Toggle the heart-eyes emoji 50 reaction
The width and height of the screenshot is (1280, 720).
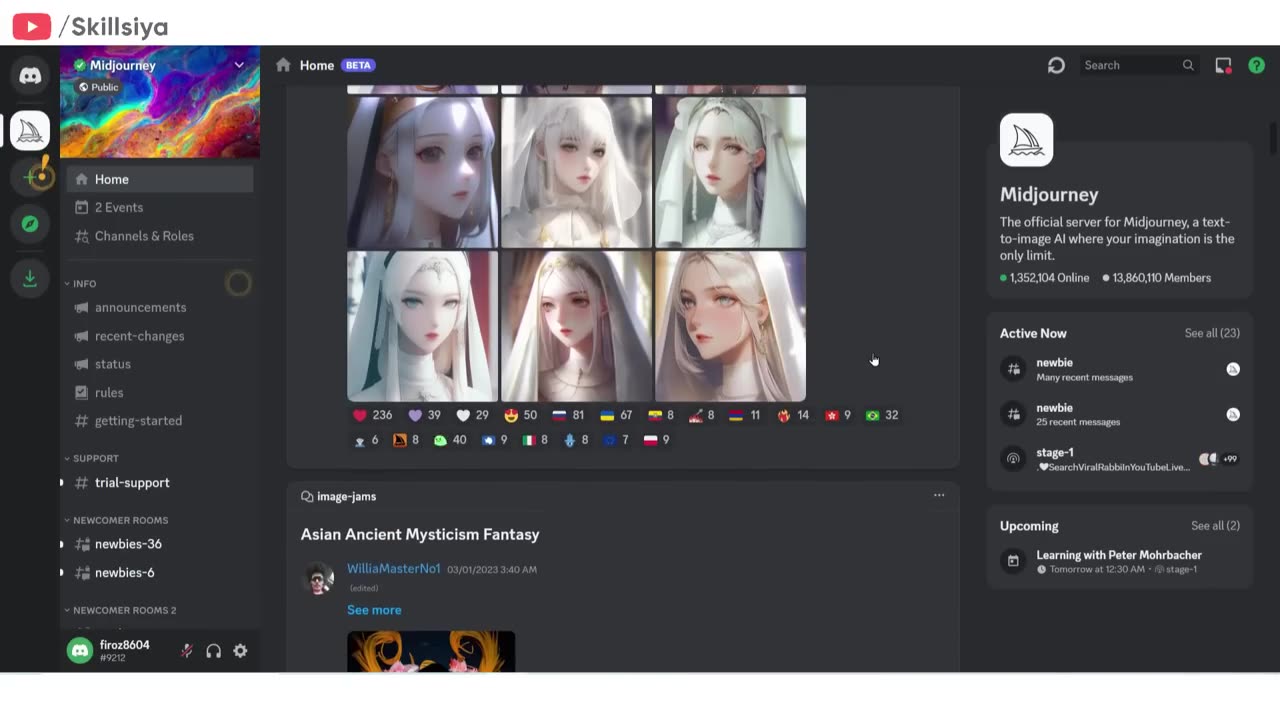click(x=520, y=415)
